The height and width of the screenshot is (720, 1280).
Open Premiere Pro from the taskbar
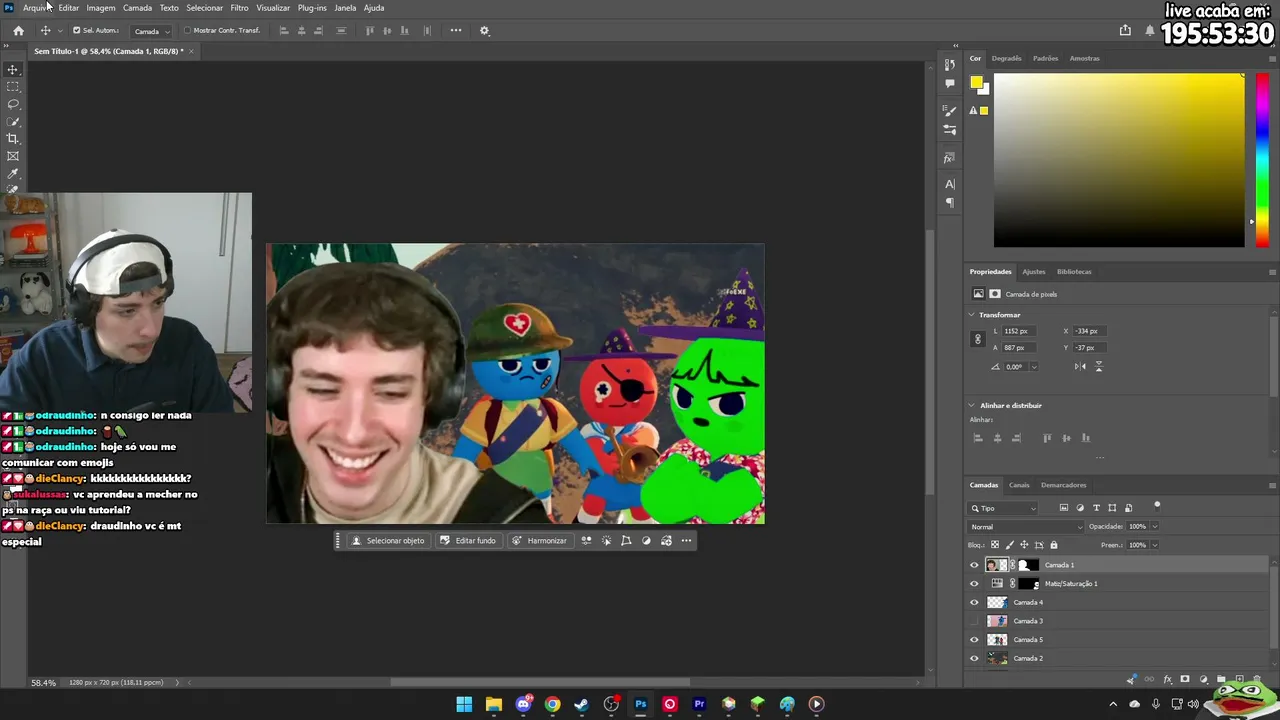699,704
